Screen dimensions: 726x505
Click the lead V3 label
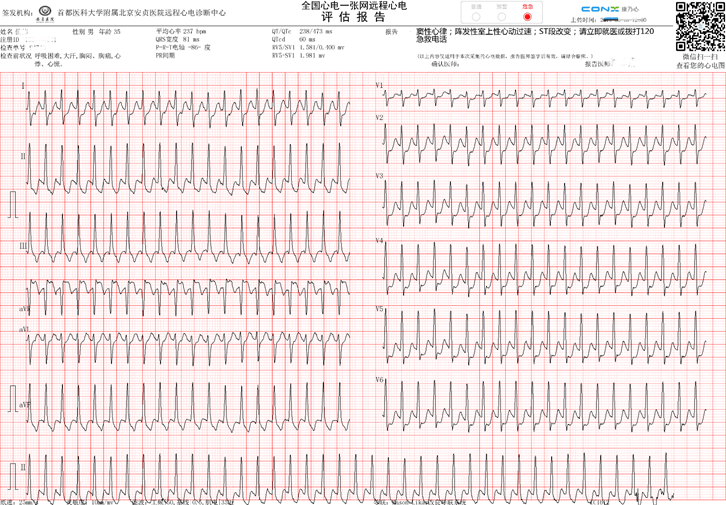(x=379, y=175)
